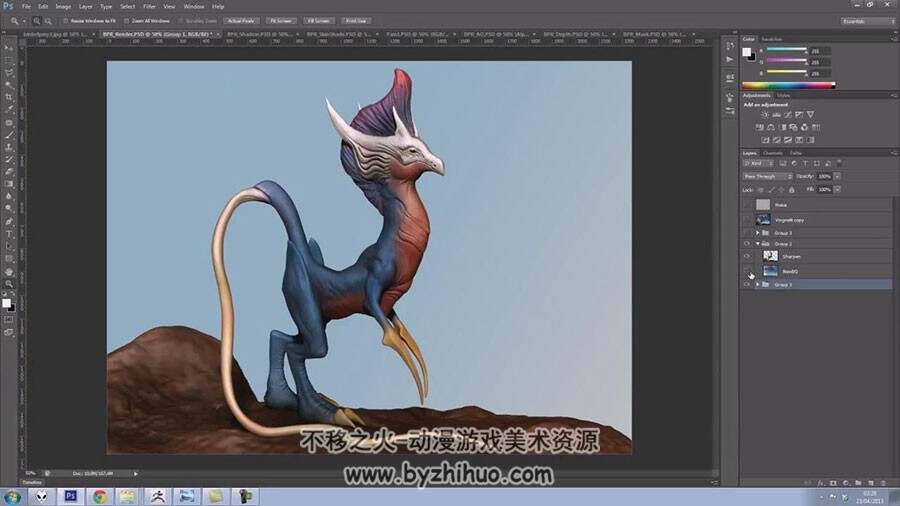Open the File menu
Image resolution: width=900 pixels, height=506 pixels.
26,6
